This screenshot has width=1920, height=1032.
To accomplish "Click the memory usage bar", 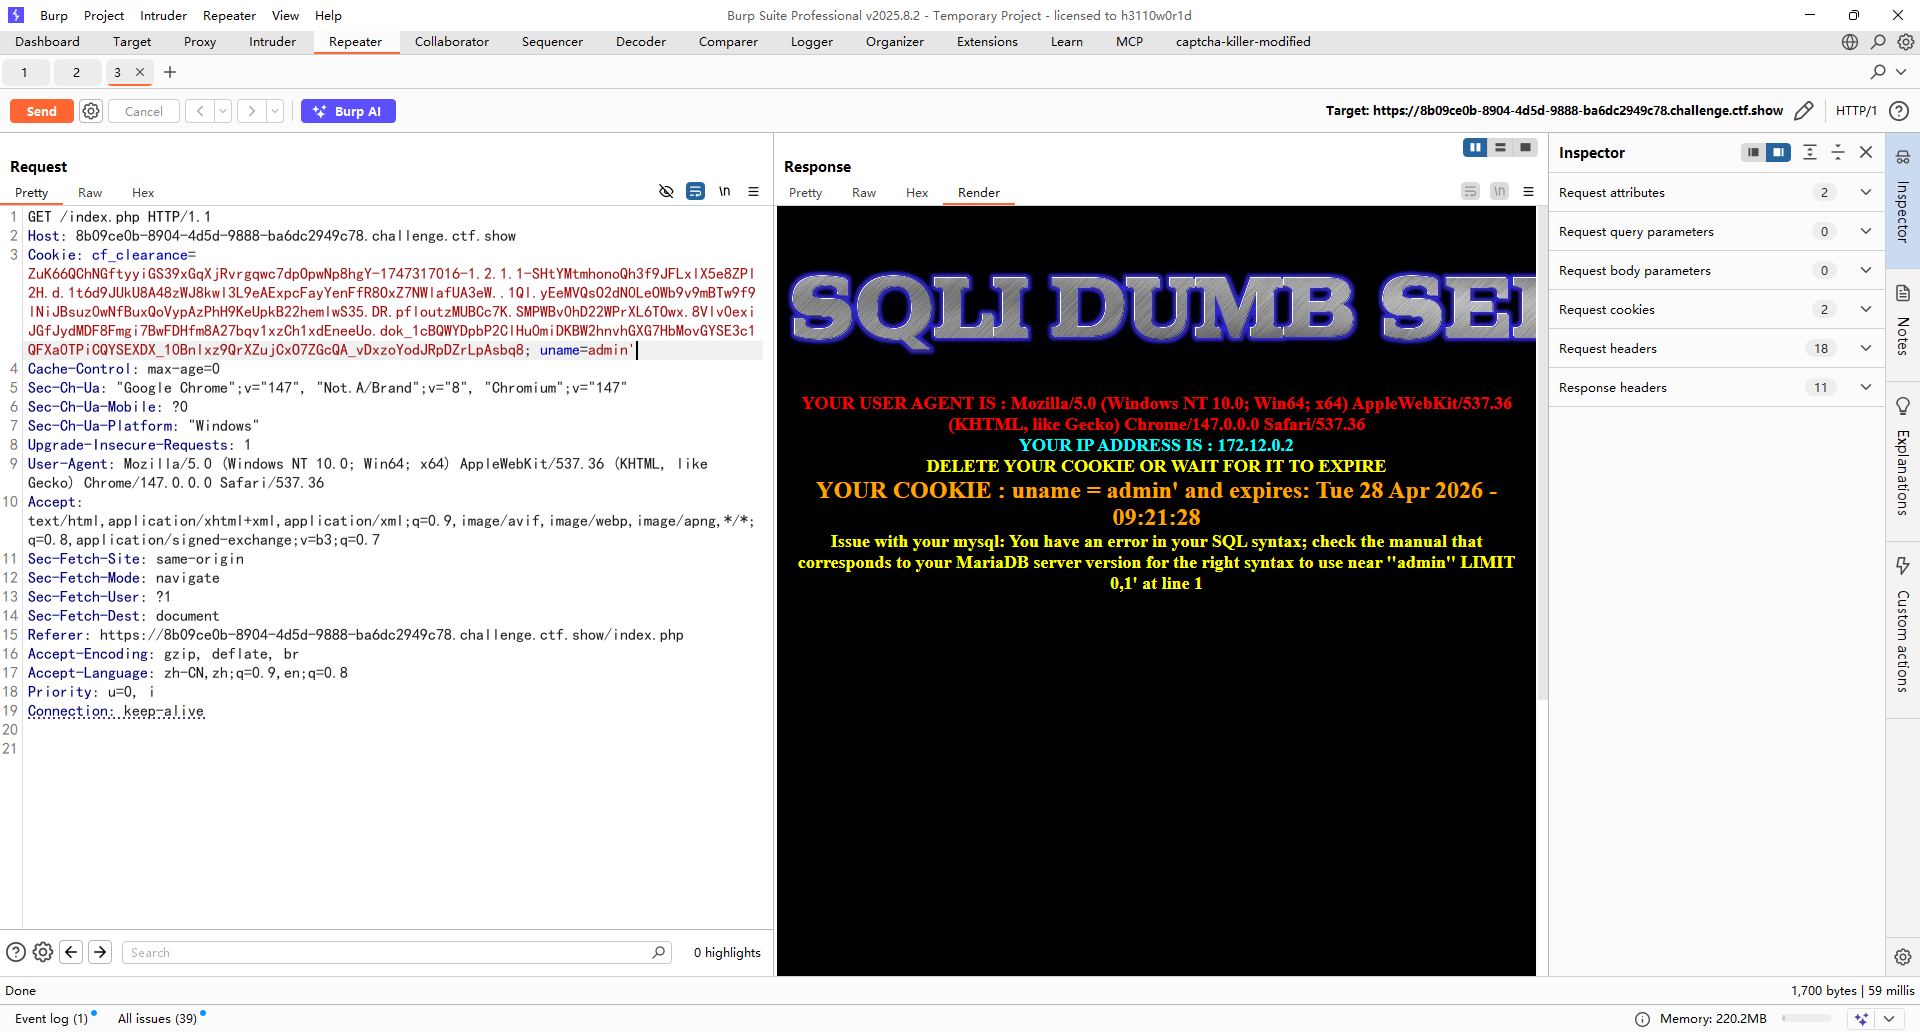I will tap(1806, 1018).
